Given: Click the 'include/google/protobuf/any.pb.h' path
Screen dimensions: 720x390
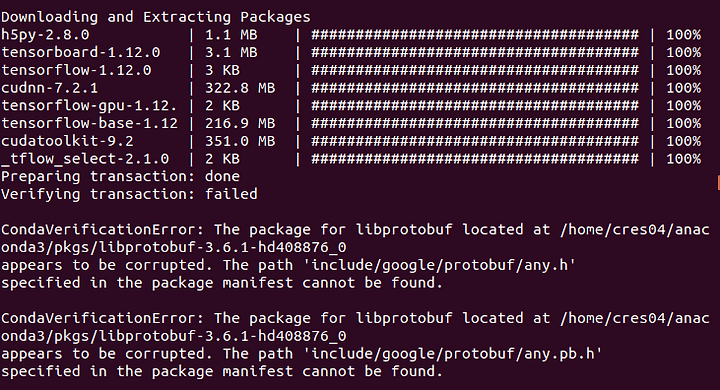Looking at the screenshot, I should point(456,354).
